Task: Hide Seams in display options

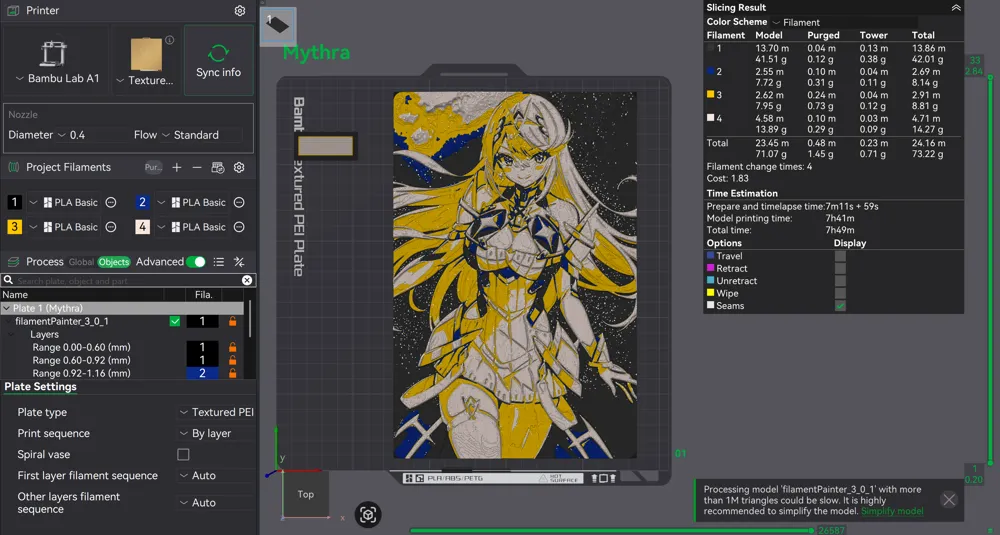Action: point(840,306)
